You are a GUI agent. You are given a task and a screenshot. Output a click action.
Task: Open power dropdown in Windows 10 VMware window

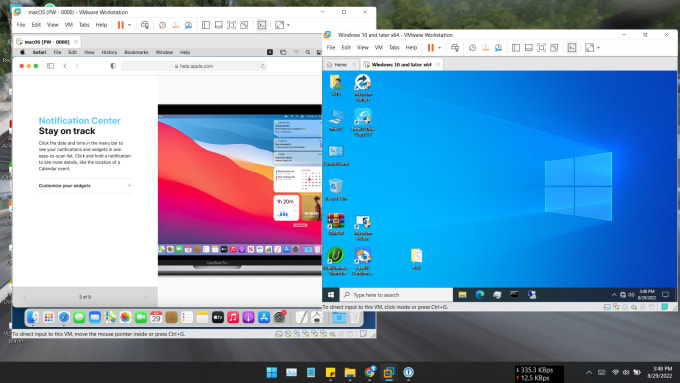pyautogui.click(x=439, y=48)
